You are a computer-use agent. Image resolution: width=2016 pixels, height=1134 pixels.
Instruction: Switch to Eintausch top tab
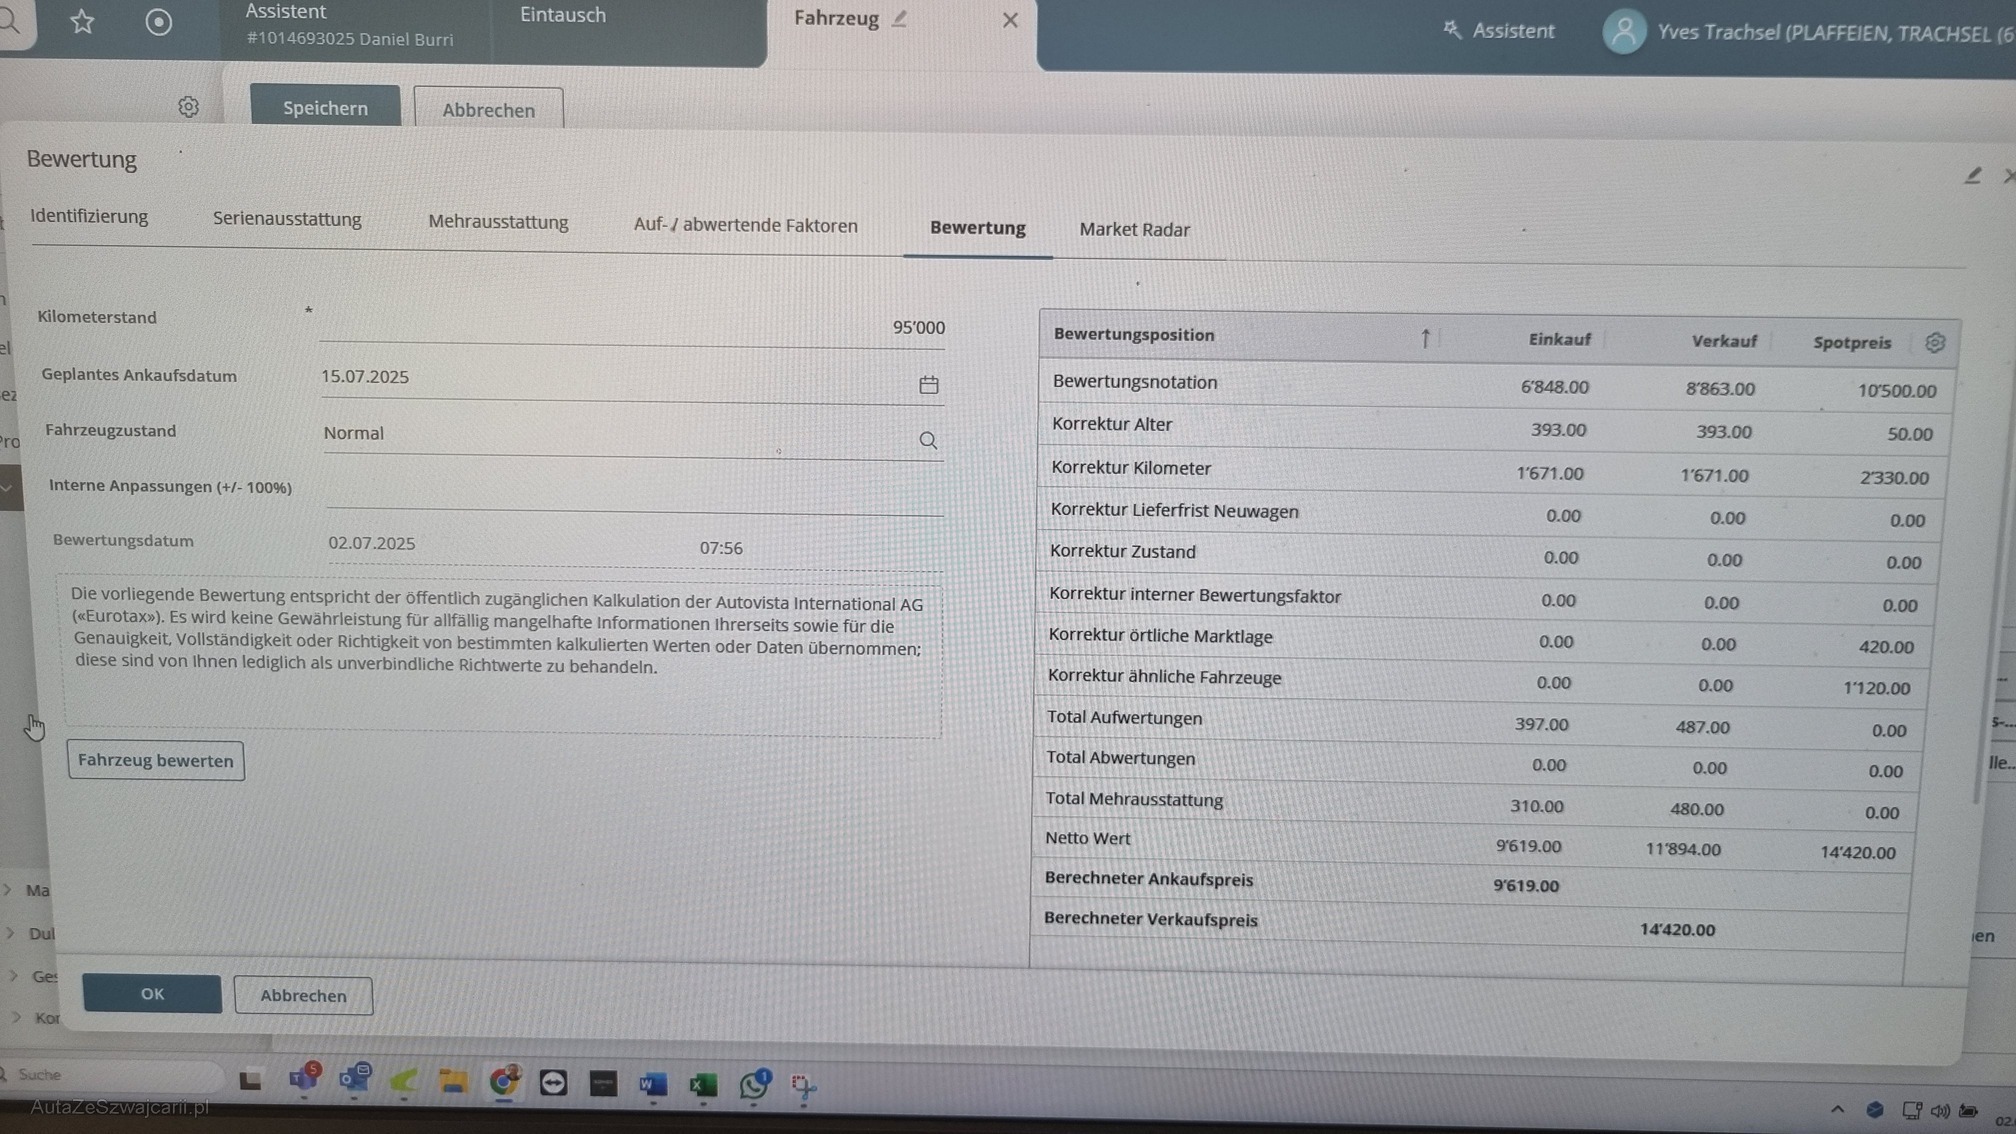pos(562,15)
